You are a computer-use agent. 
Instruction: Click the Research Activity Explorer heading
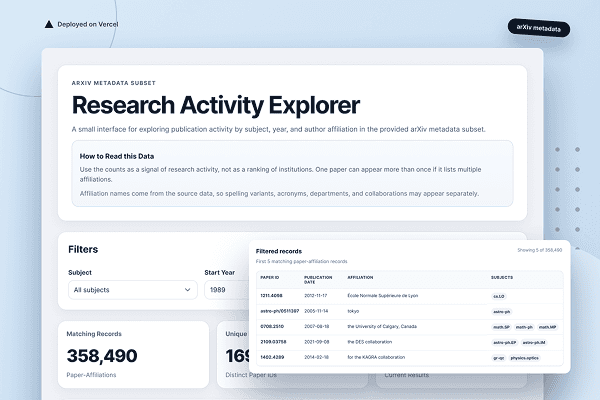point(216,105)
